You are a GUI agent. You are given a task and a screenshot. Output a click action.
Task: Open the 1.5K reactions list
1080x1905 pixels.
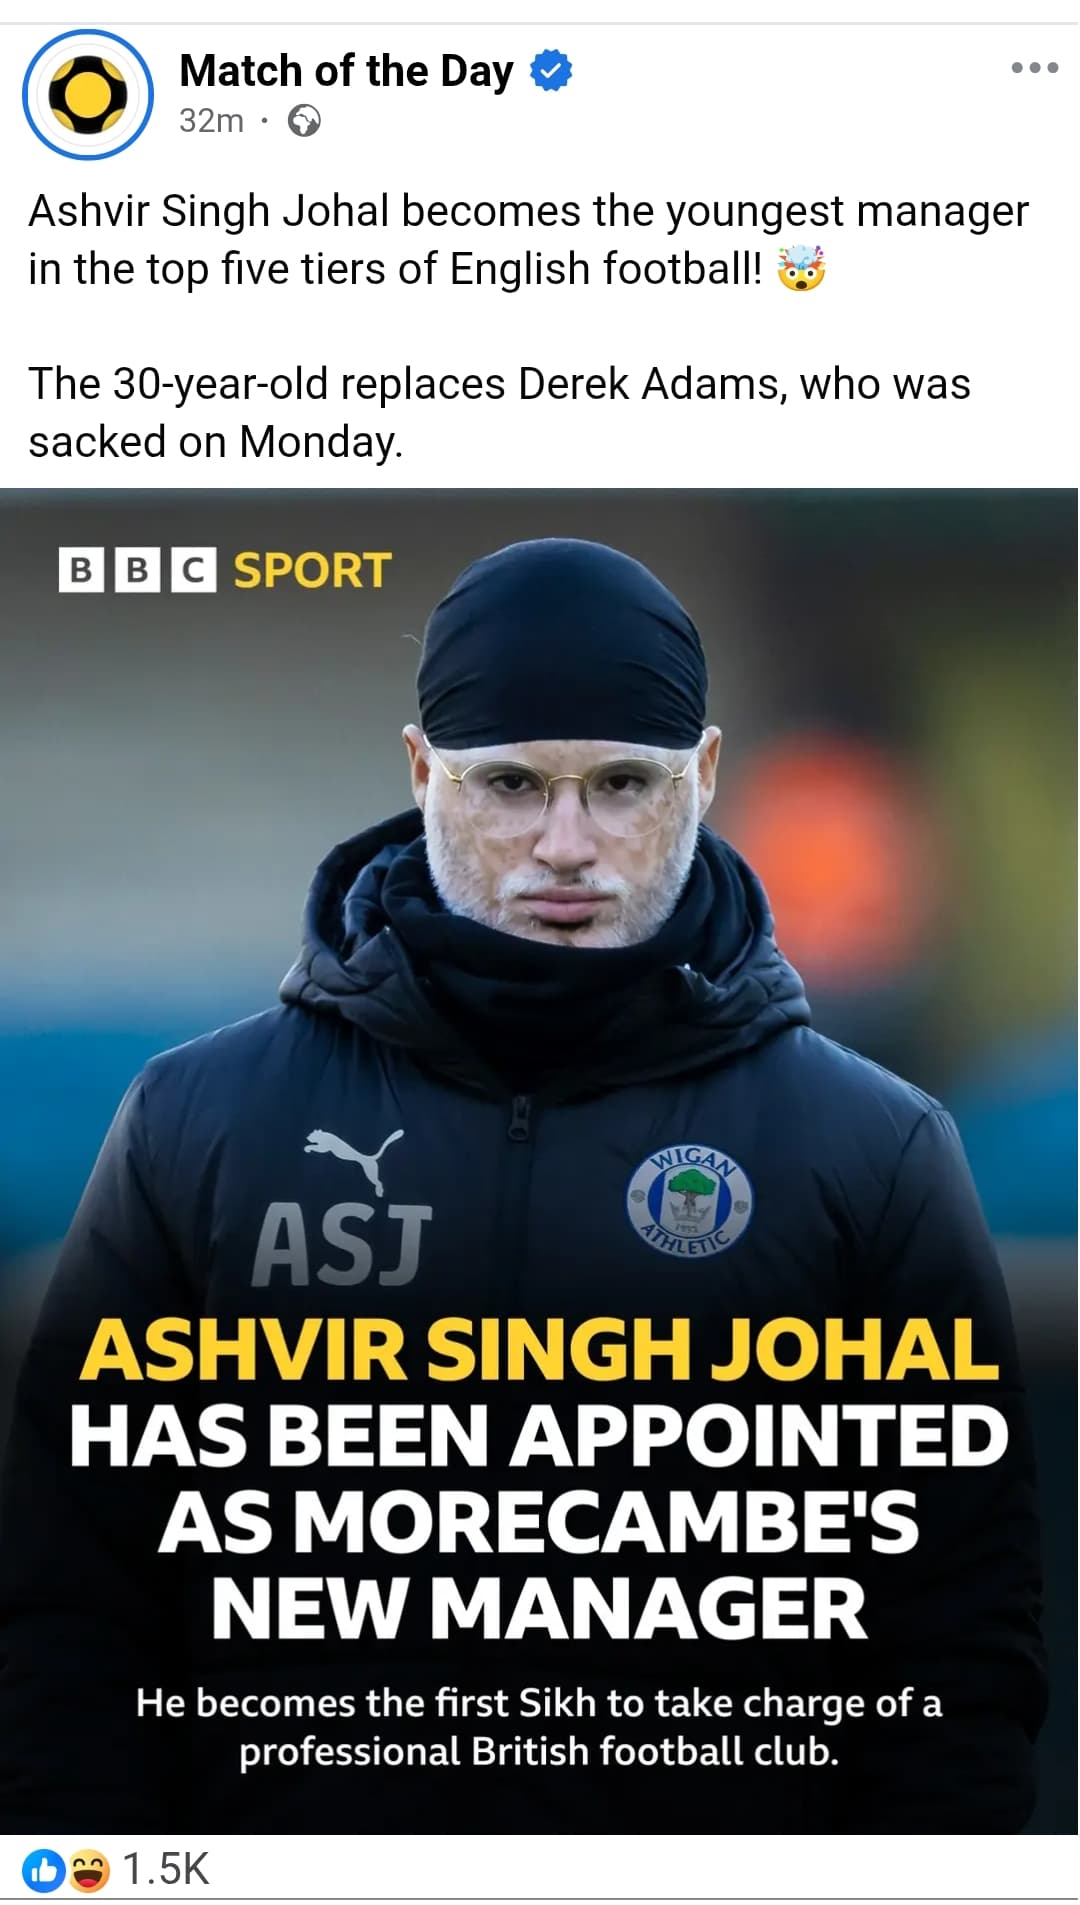pos(165,1869)
